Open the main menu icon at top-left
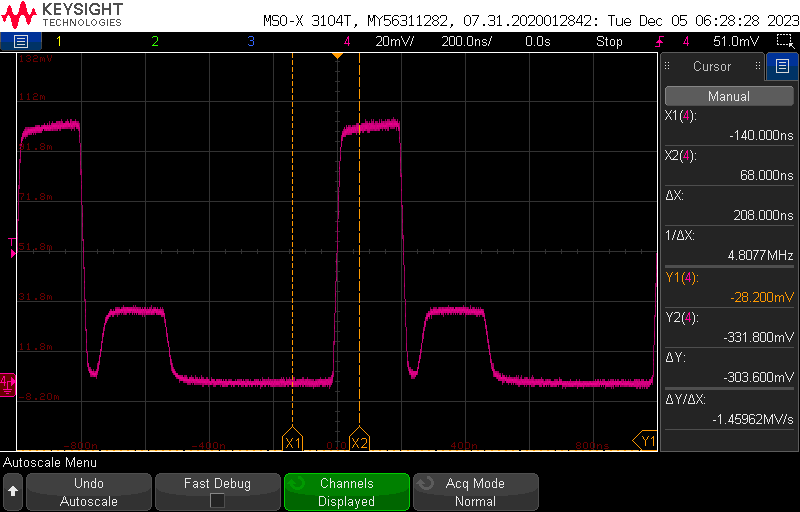The width and height of the screenshot is (800, 512). 21,41
